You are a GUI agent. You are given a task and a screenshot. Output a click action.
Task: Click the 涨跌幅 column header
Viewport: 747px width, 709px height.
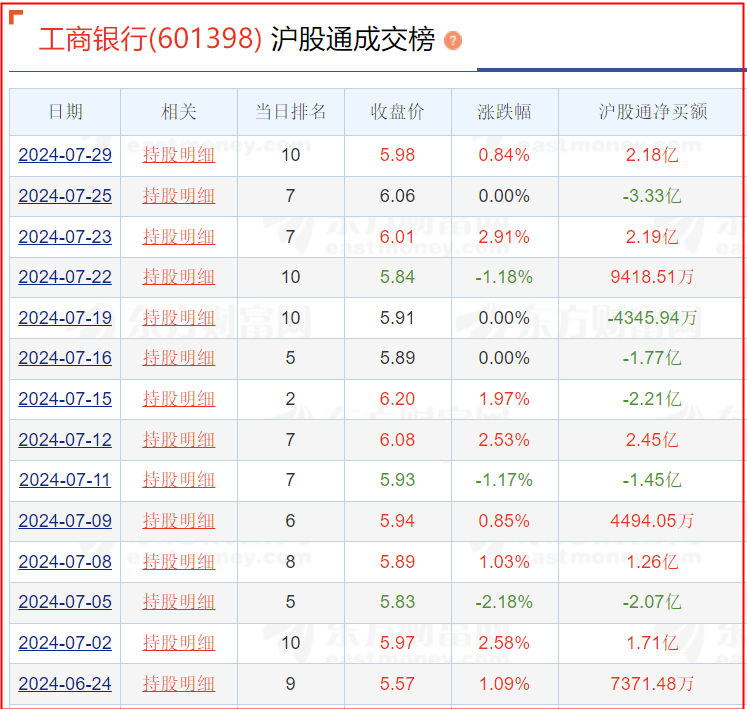tap(505, 112)
